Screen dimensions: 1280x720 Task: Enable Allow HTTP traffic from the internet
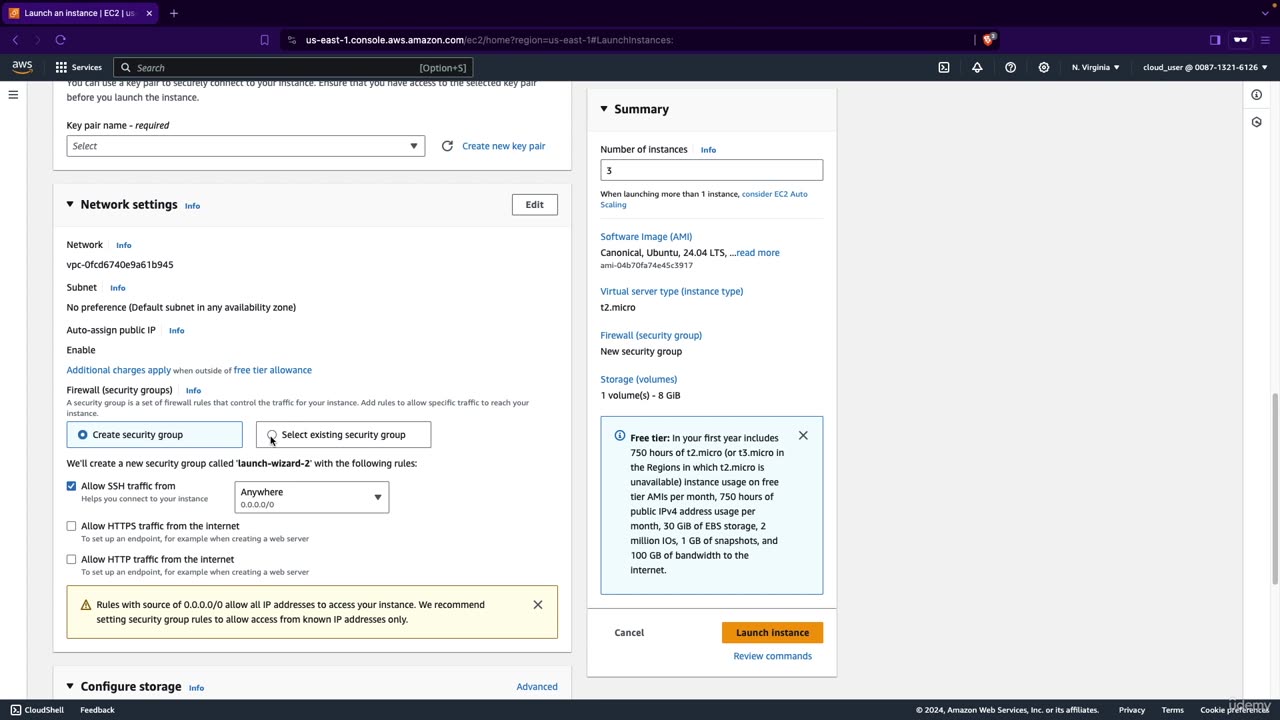71,560
